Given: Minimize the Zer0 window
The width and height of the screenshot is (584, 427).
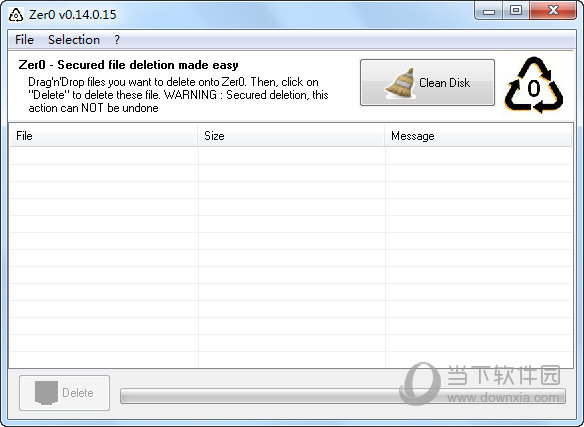Looking at the screenshot, I should [x=488, y=11].
